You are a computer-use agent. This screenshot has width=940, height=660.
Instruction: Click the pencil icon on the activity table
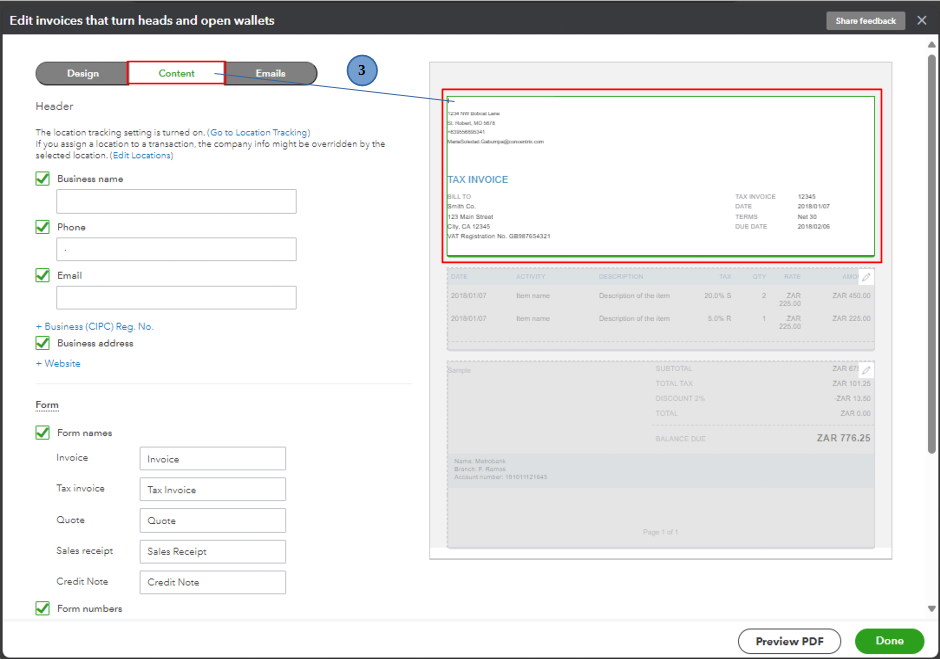point(866,277)
